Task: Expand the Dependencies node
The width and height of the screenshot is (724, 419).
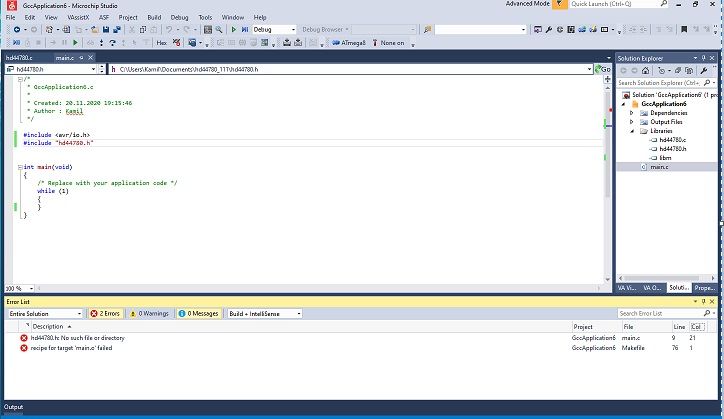Action: (x=632, y=113)
